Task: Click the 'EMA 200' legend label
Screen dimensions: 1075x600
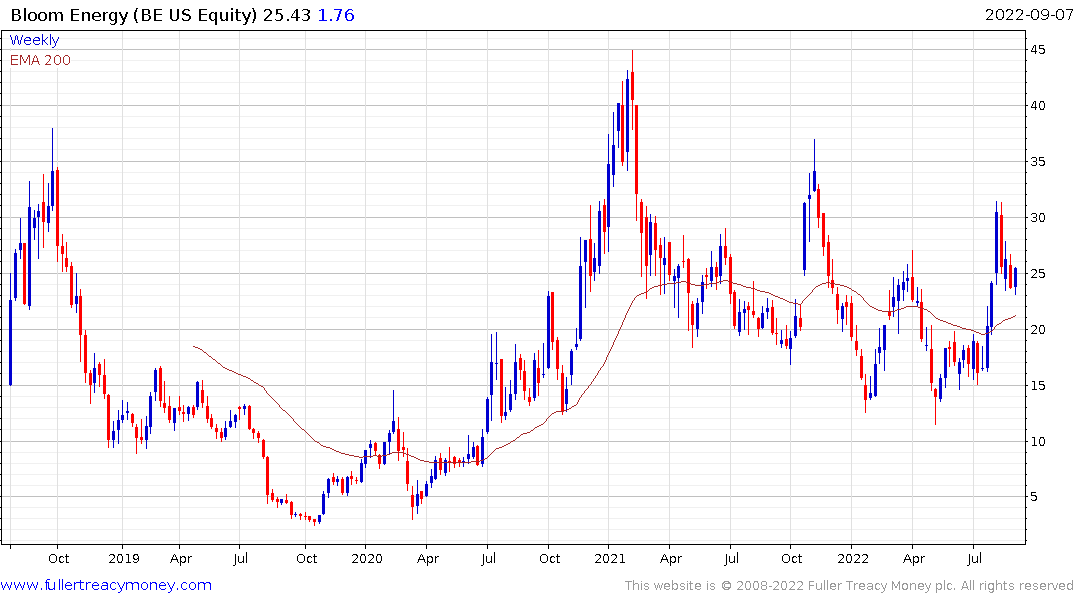Action: (x=40, y=60)
